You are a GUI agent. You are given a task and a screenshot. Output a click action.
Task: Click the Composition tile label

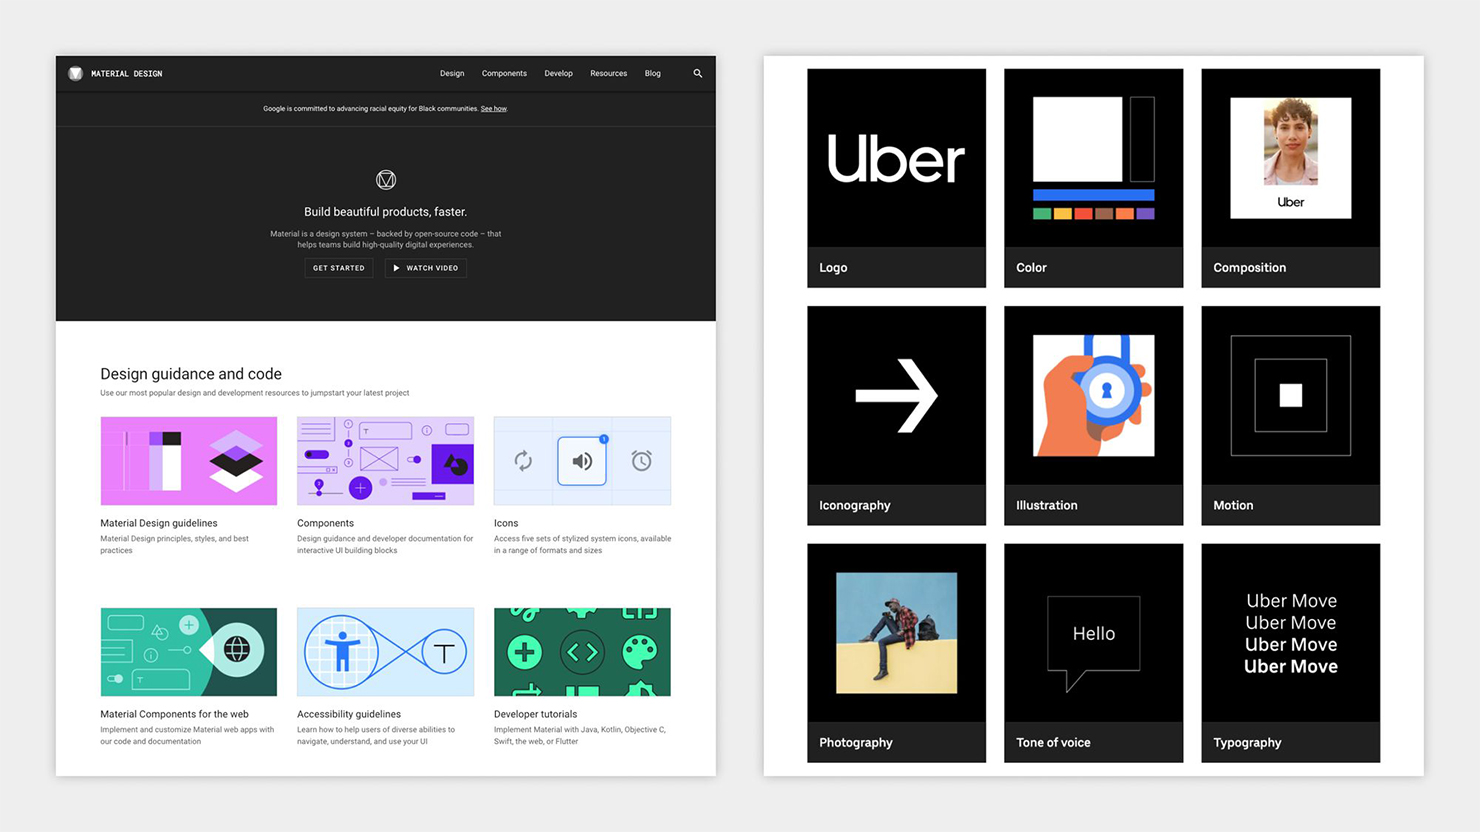click(1249, 268)
